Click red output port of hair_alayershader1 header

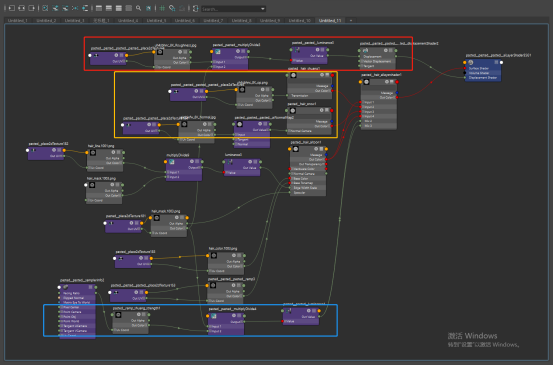[397, 82]
